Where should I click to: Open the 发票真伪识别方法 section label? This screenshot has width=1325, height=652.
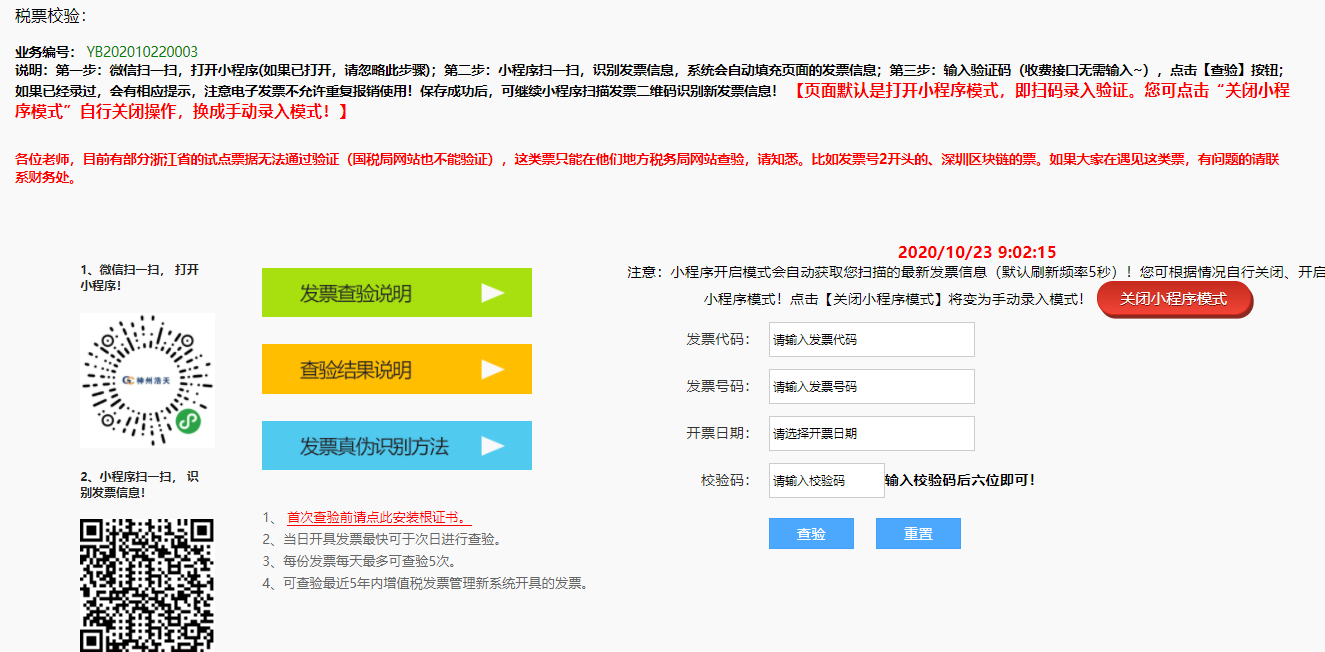[x=373, y=447]
